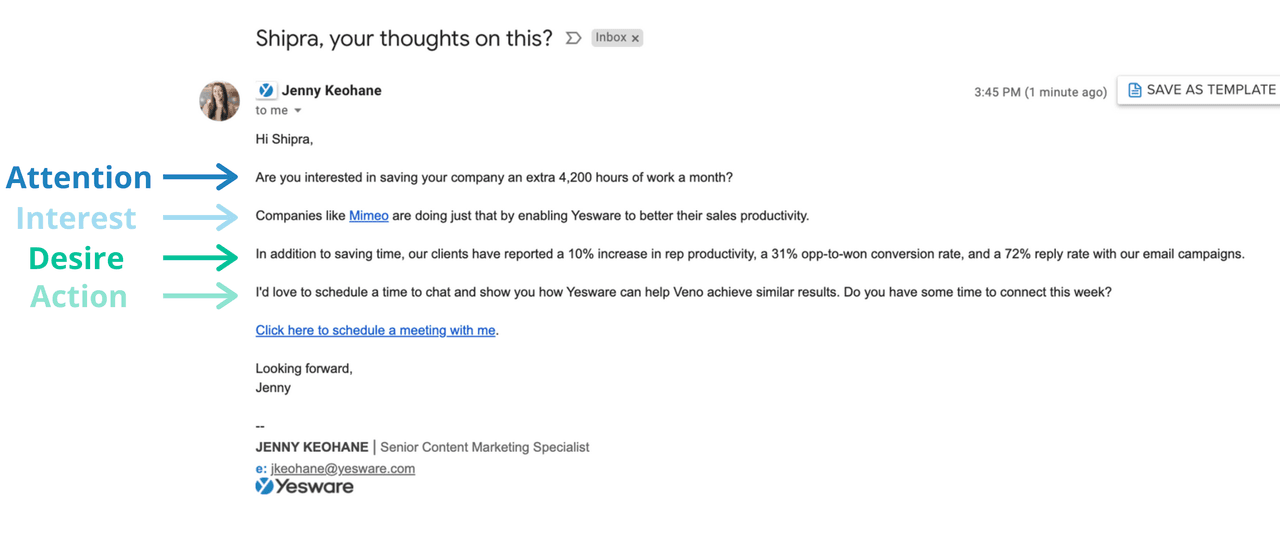Click the bold JENNY KEOHANE signature name
This screenshot has width=1280, height=539.
click(x=311, y=447)
